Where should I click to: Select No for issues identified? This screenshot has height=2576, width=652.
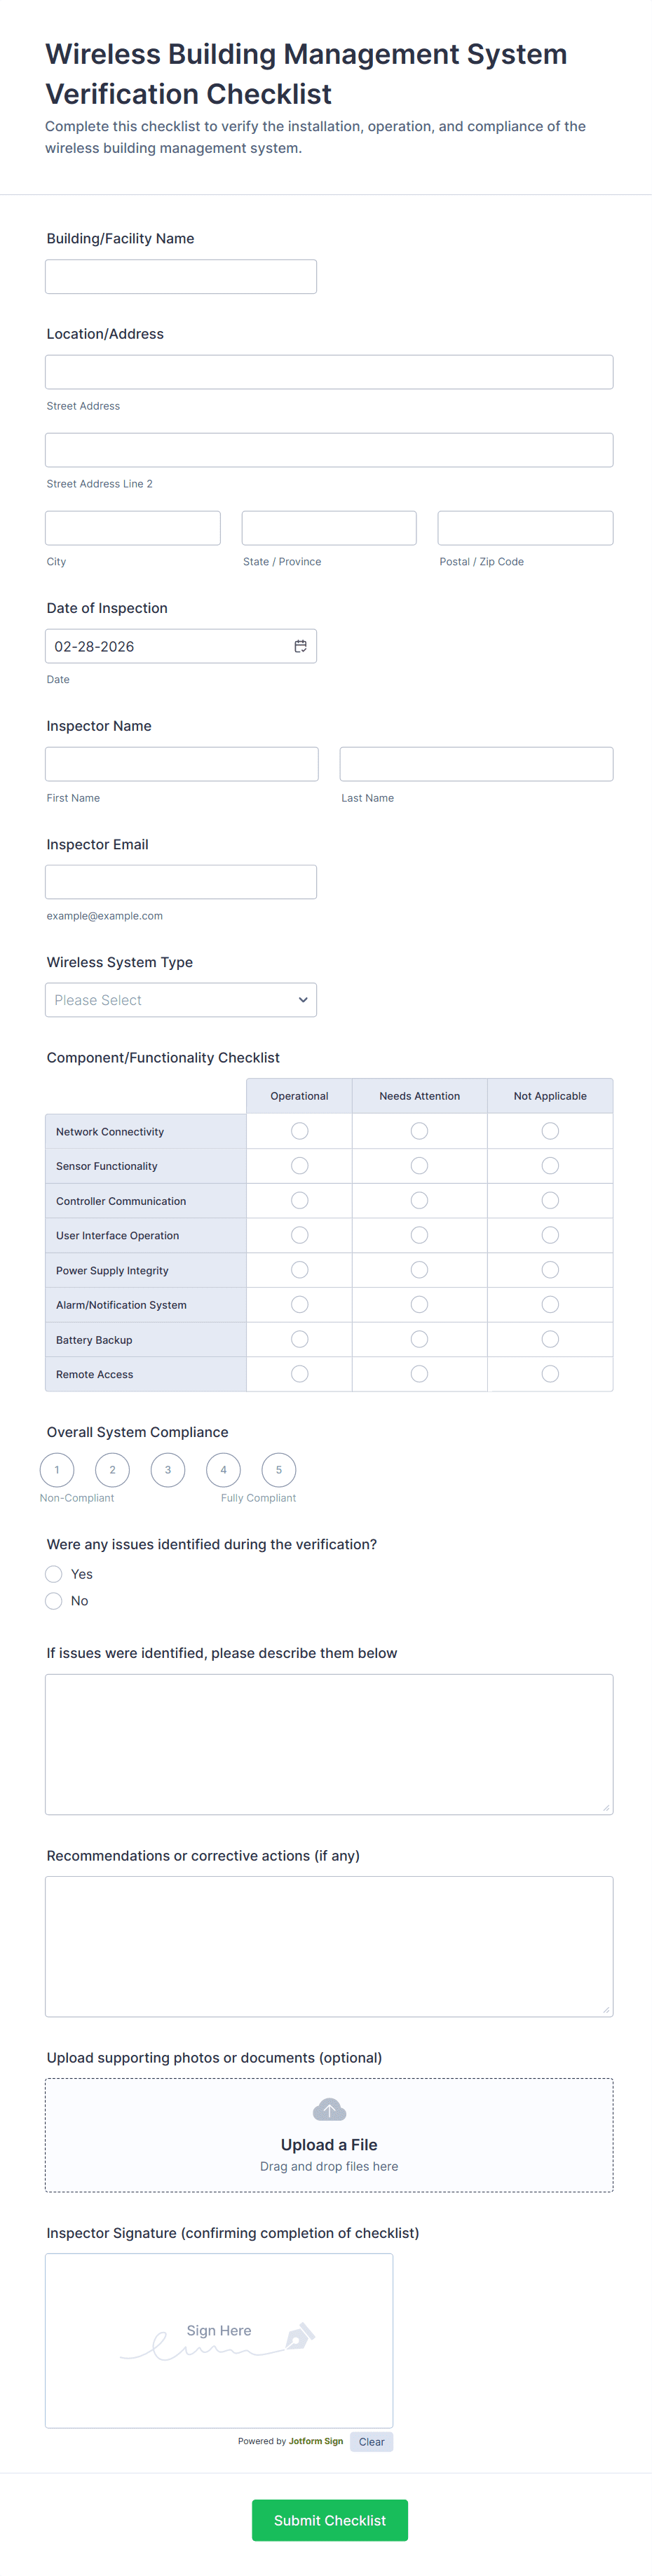pos(54,1601)
